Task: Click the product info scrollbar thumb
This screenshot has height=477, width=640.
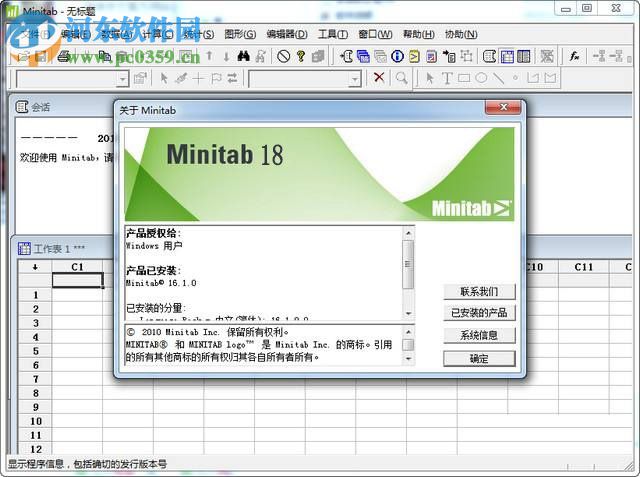Action: pos(408,264)
